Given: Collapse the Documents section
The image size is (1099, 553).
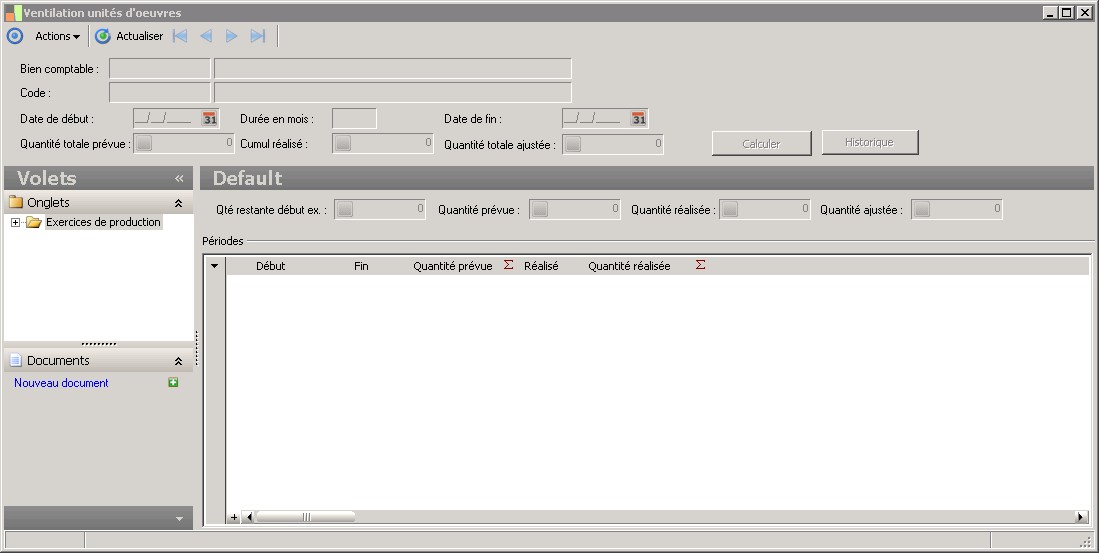Looking at the screenshot, I should click(x=178, y=362).
